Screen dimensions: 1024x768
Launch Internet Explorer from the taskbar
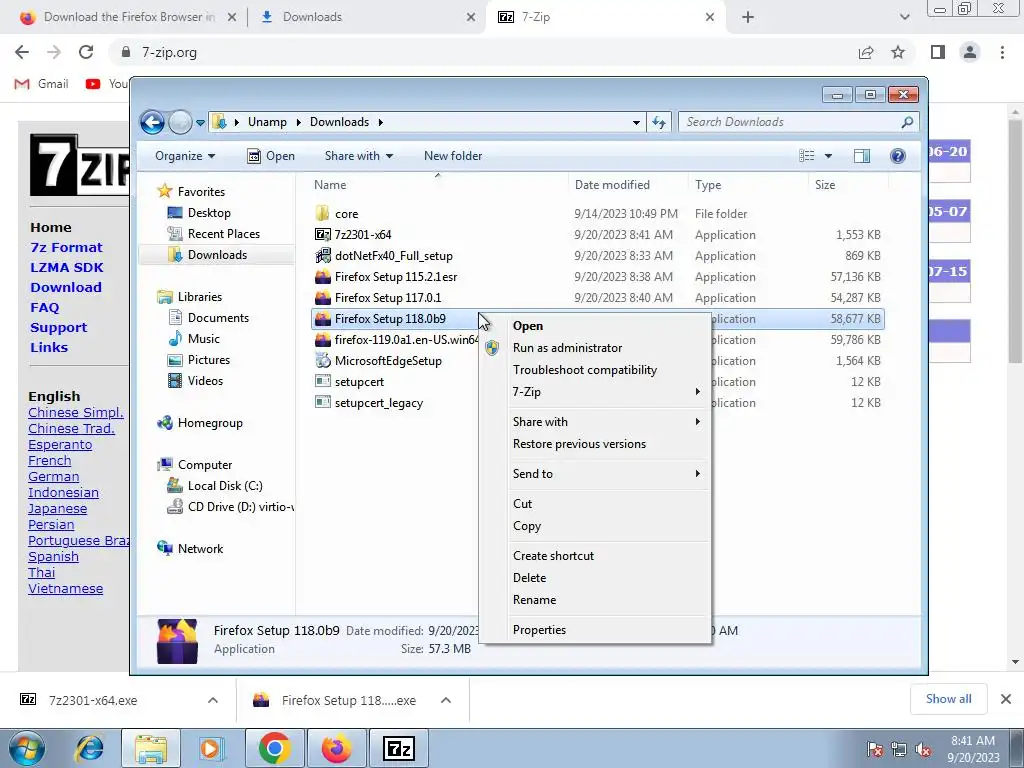click(x=89, y=748)
